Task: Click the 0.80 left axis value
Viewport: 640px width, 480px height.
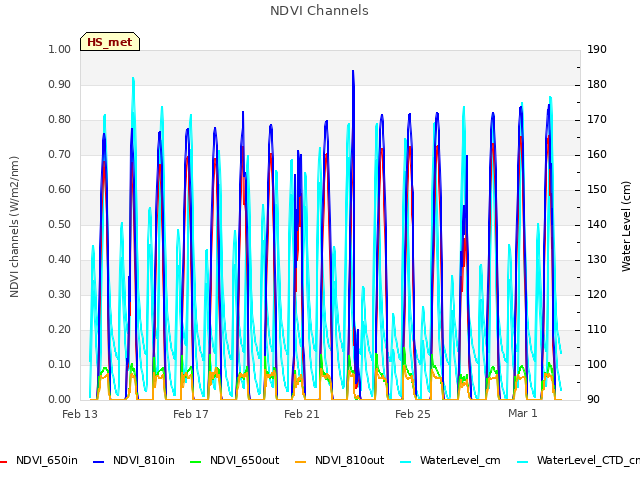Action: pos(60,120)
